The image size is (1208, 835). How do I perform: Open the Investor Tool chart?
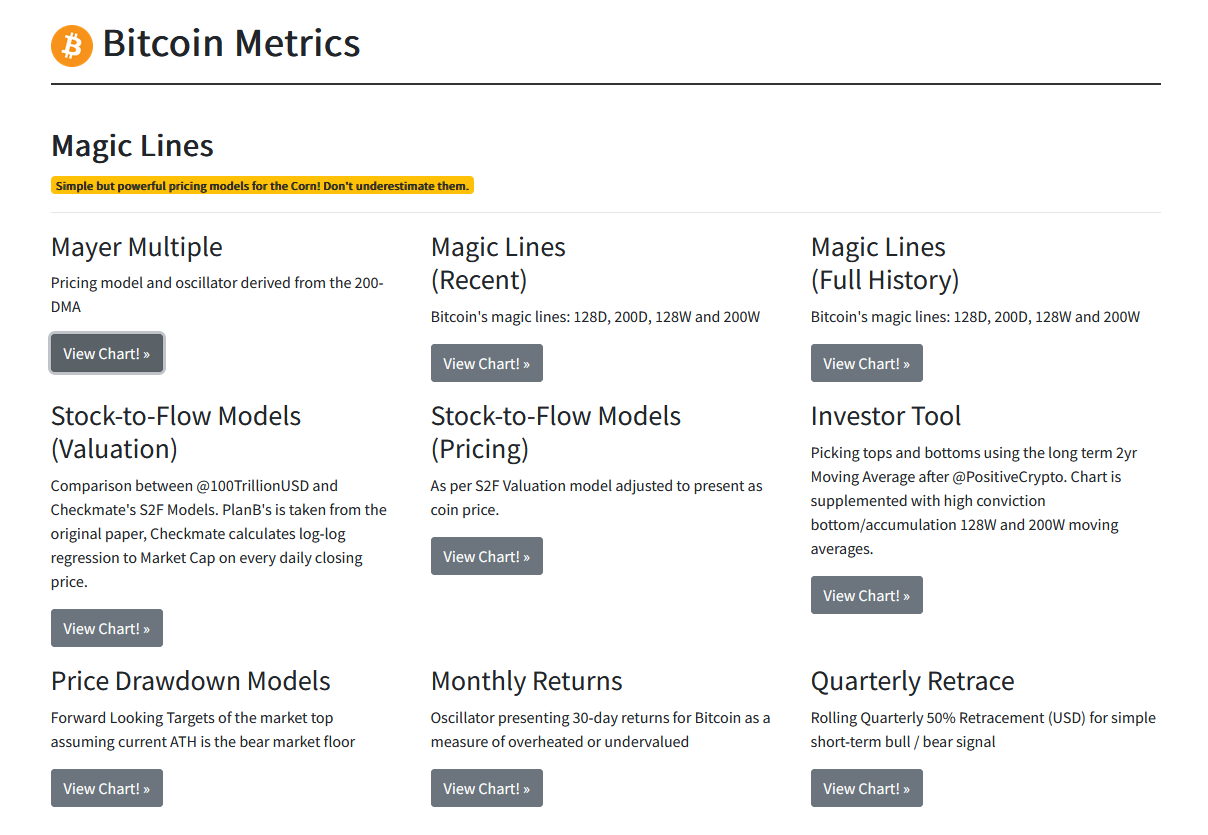867,595
